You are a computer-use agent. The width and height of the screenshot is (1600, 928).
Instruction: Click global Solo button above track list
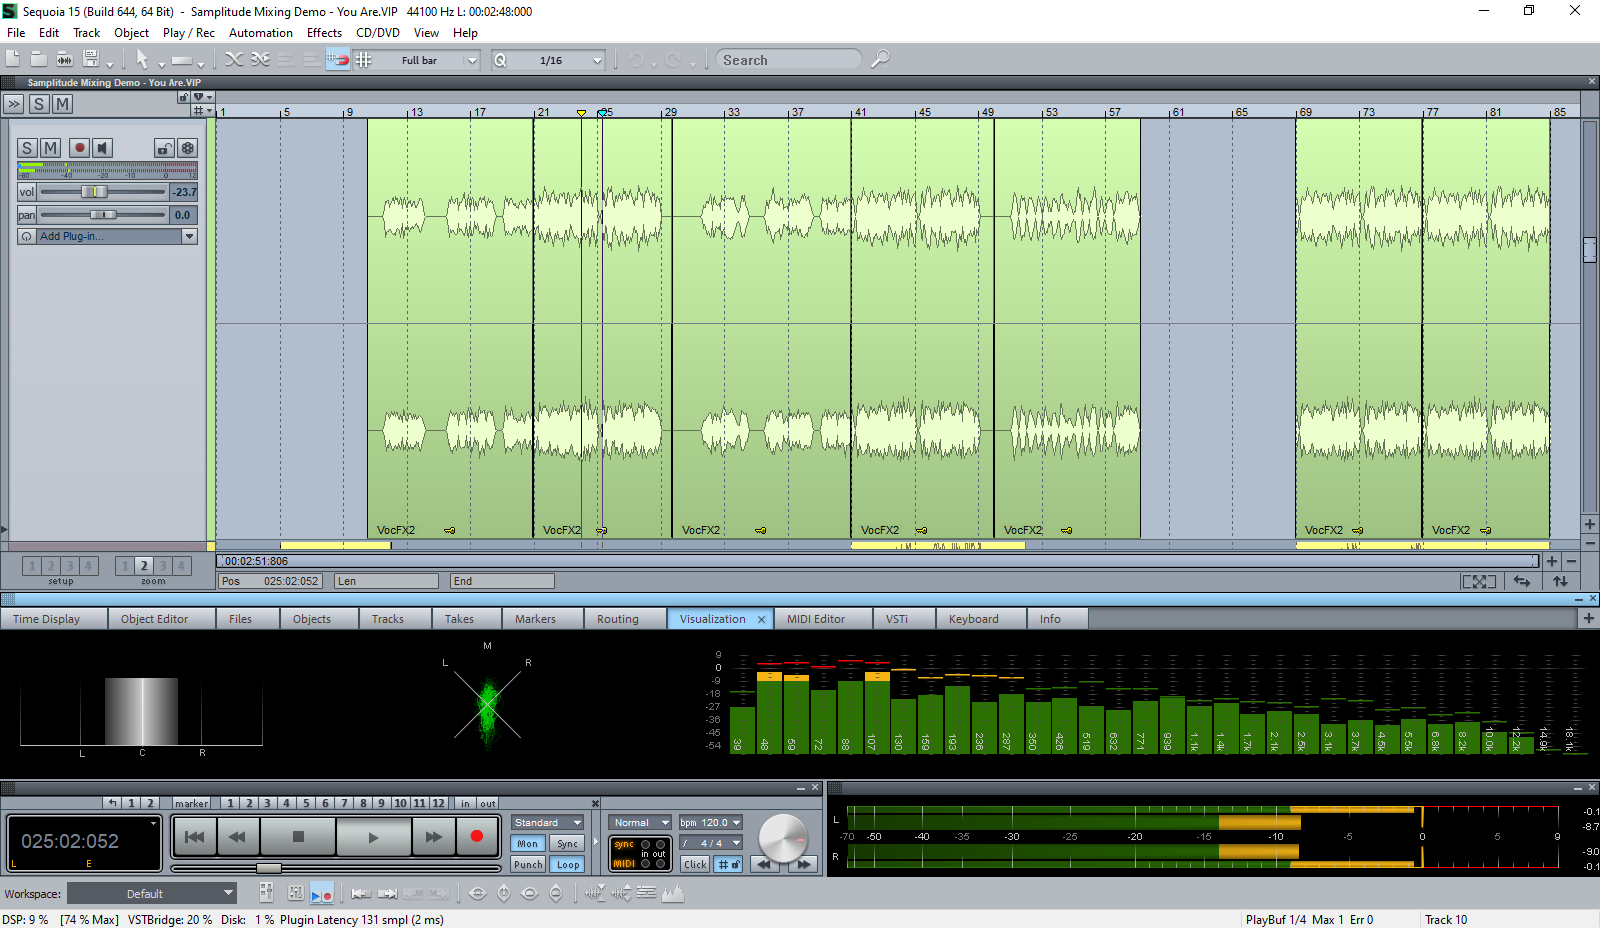39,104
